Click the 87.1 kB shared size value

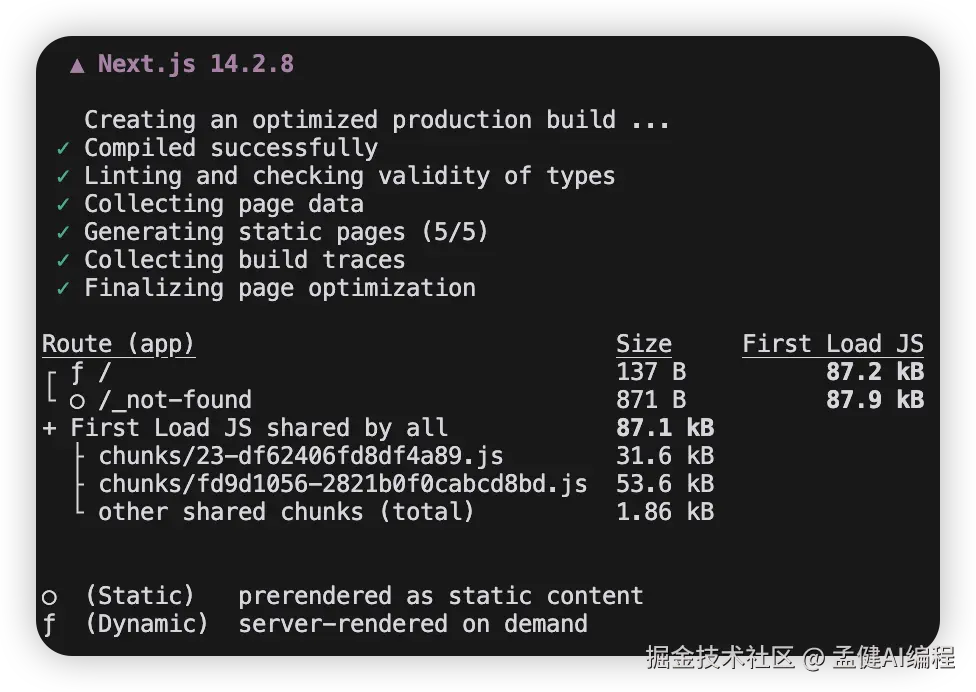pos(664,429)
